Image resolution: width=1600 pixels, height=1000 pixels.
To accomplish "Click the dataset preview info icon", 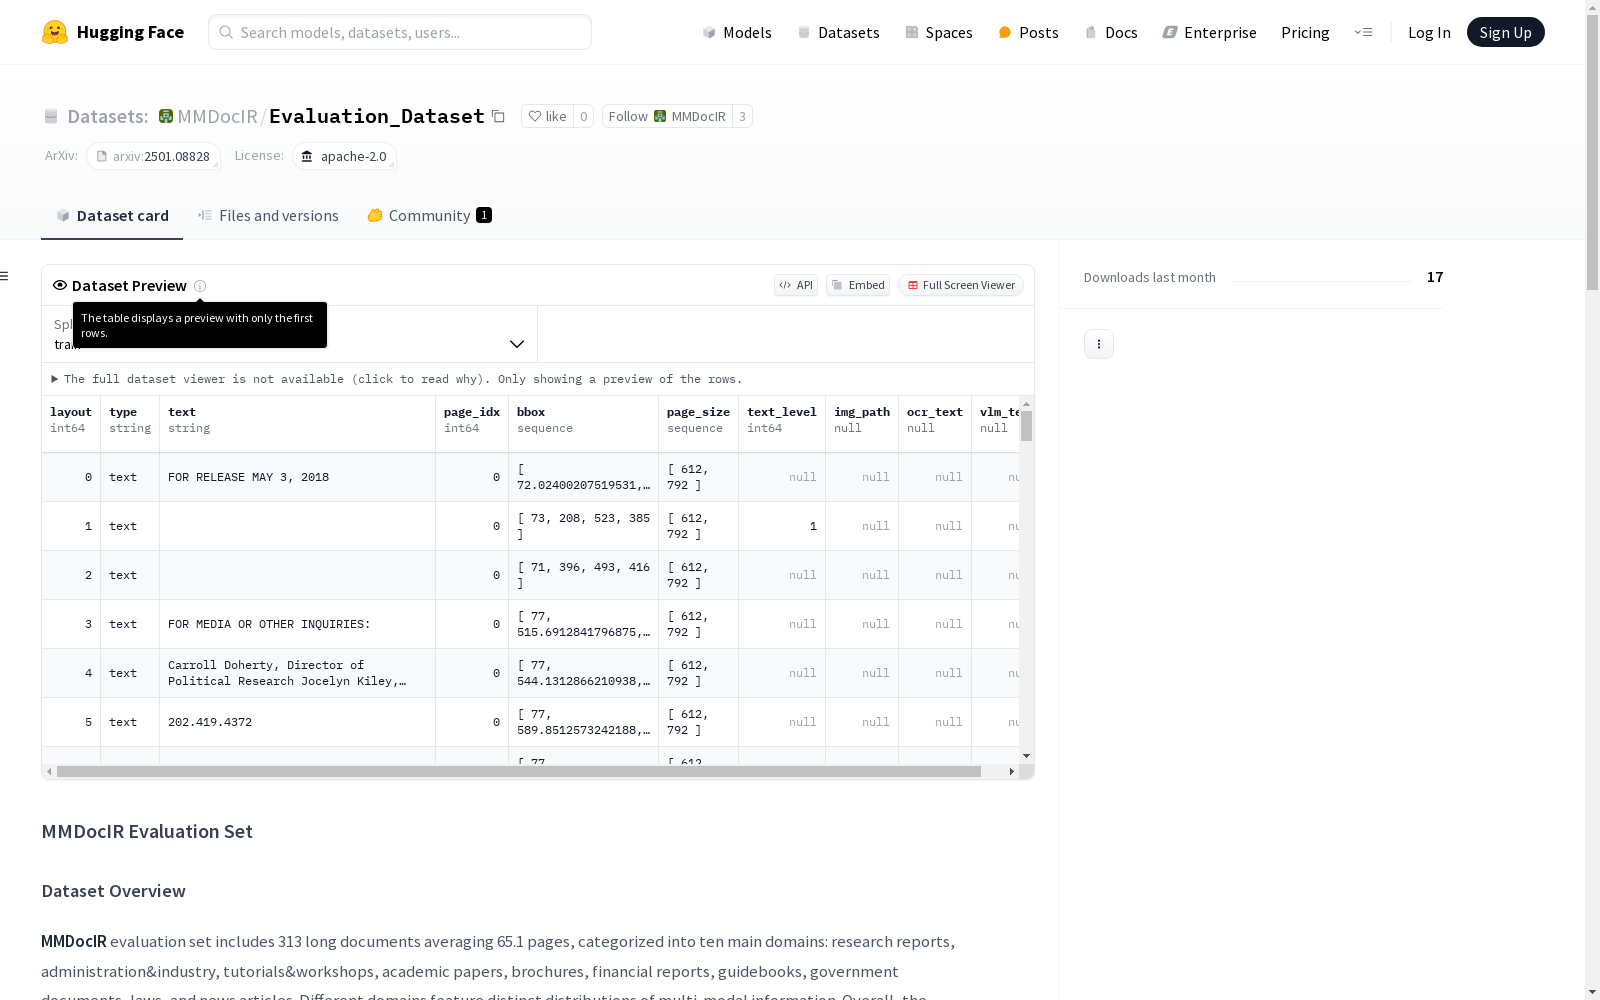I will click(x=200, y=286).
